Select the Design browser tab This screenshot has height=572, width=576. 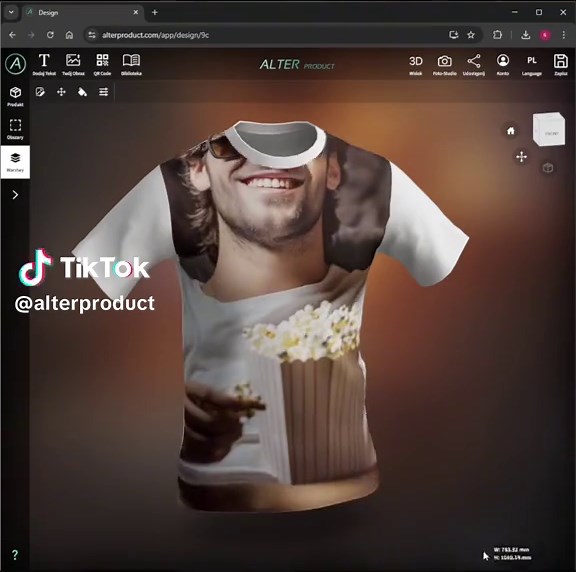[83, 12]
